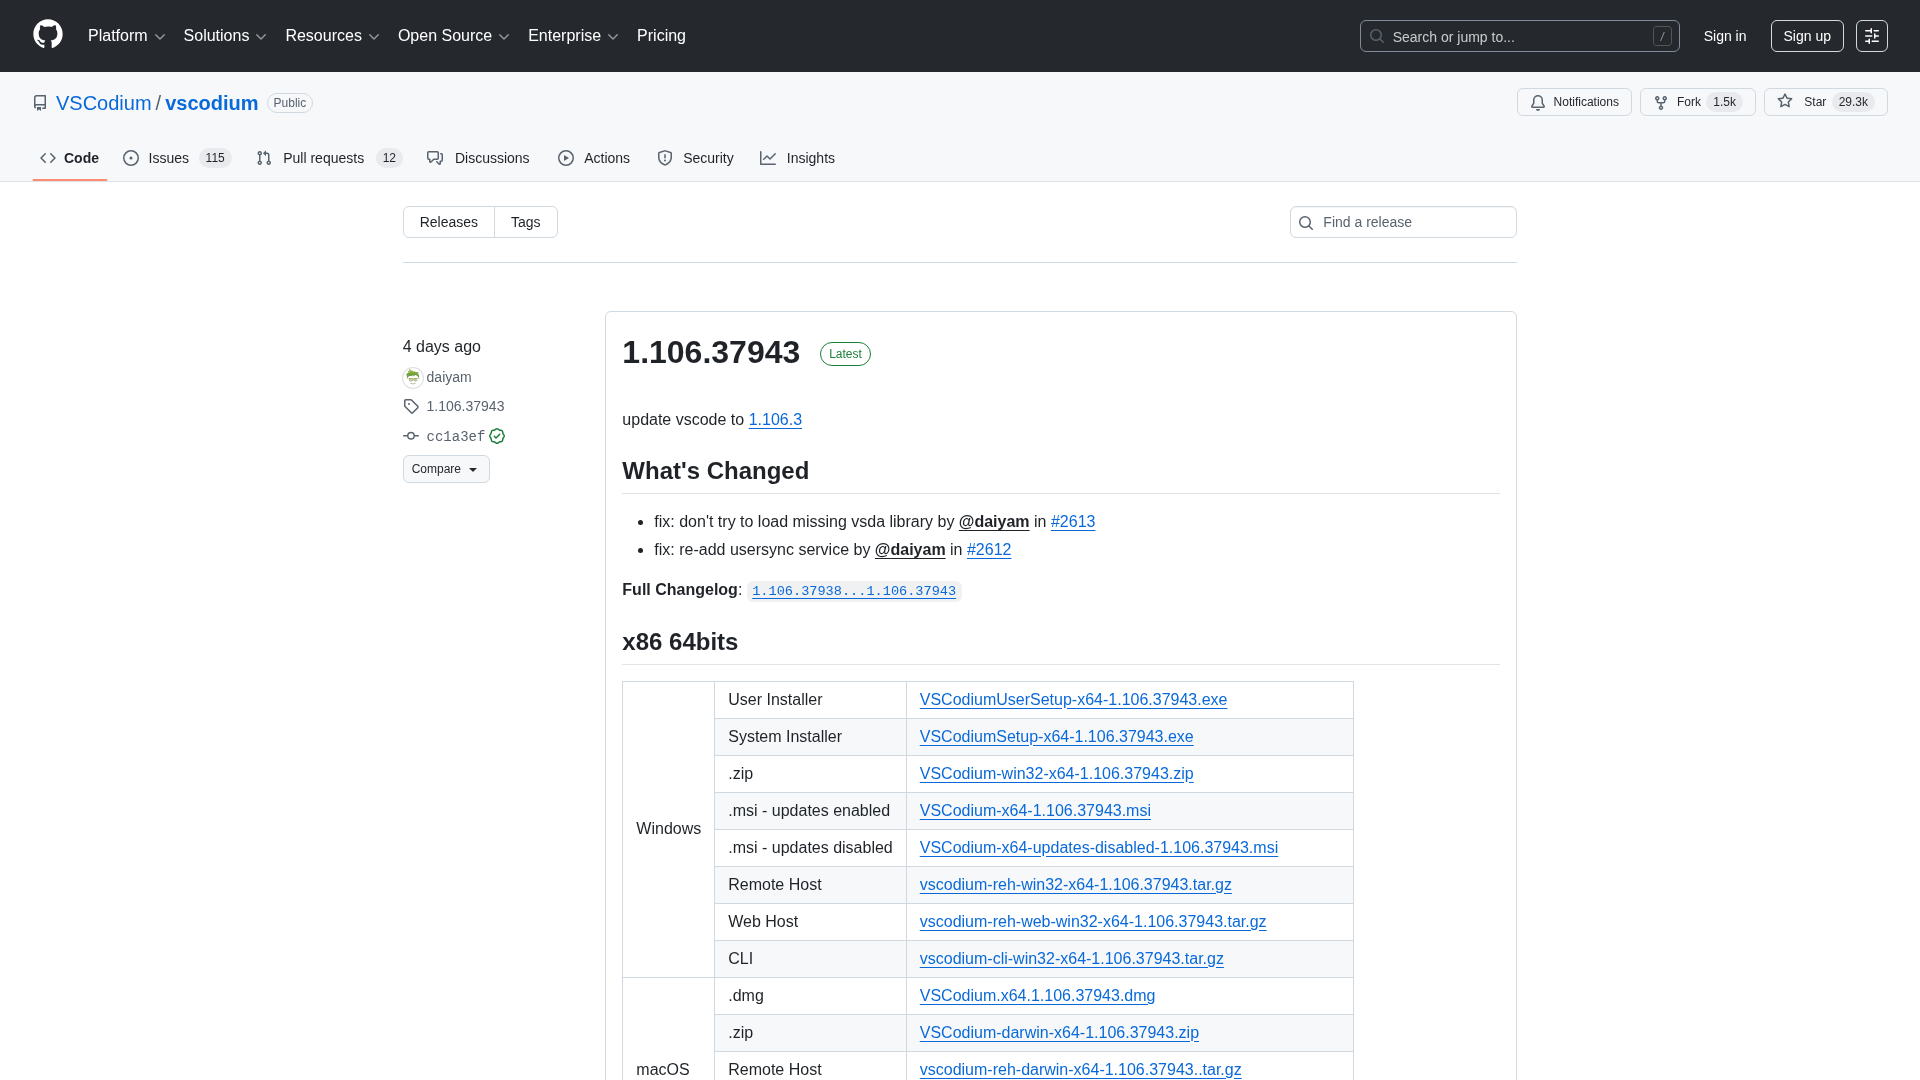Click the Search or jump to box
The width and height of the screenshot is (1920, 1080).
[1518, 37]
